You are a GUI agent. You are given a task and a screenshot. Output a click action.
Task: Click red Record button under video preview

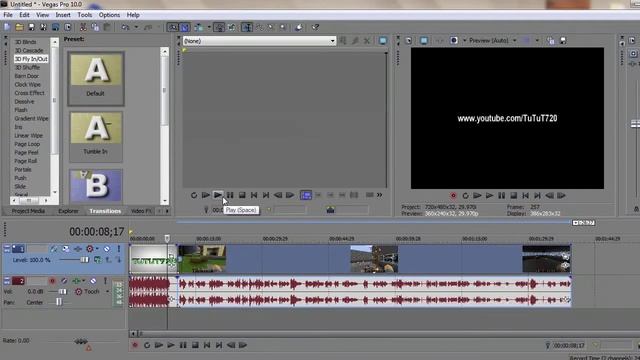tap(453, 196)
